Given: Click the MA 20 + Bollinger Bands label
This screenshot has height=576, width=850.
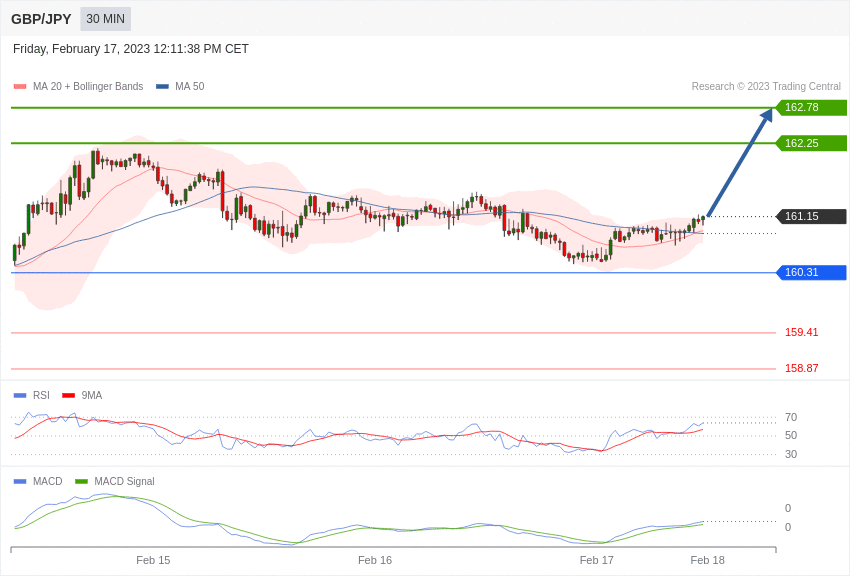Looking at the screenshot, I should coord(88,86).
